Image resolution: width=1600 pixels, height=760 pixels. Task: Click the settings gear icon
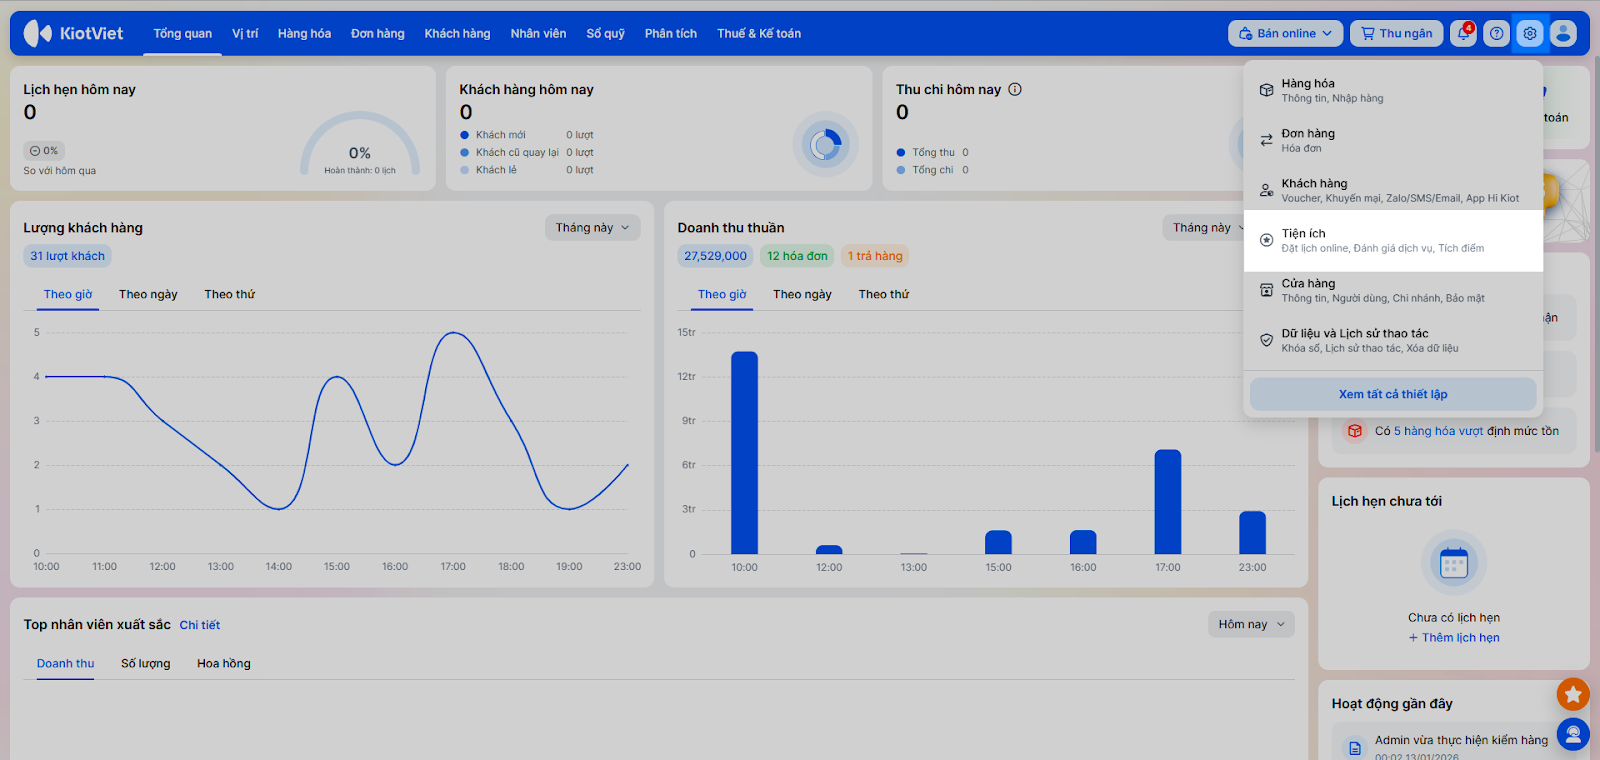(1530, 33)
